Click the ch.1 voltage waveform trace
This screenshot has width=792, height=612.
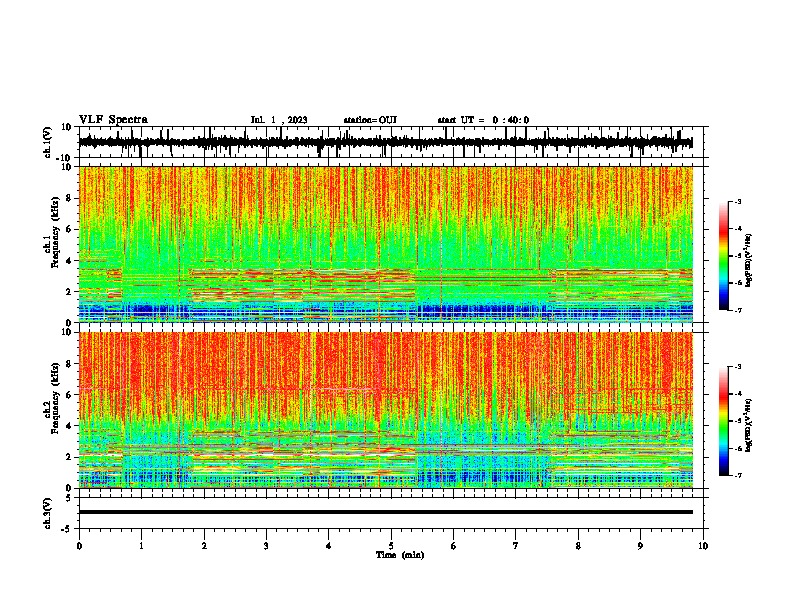[x=386, y=142]
